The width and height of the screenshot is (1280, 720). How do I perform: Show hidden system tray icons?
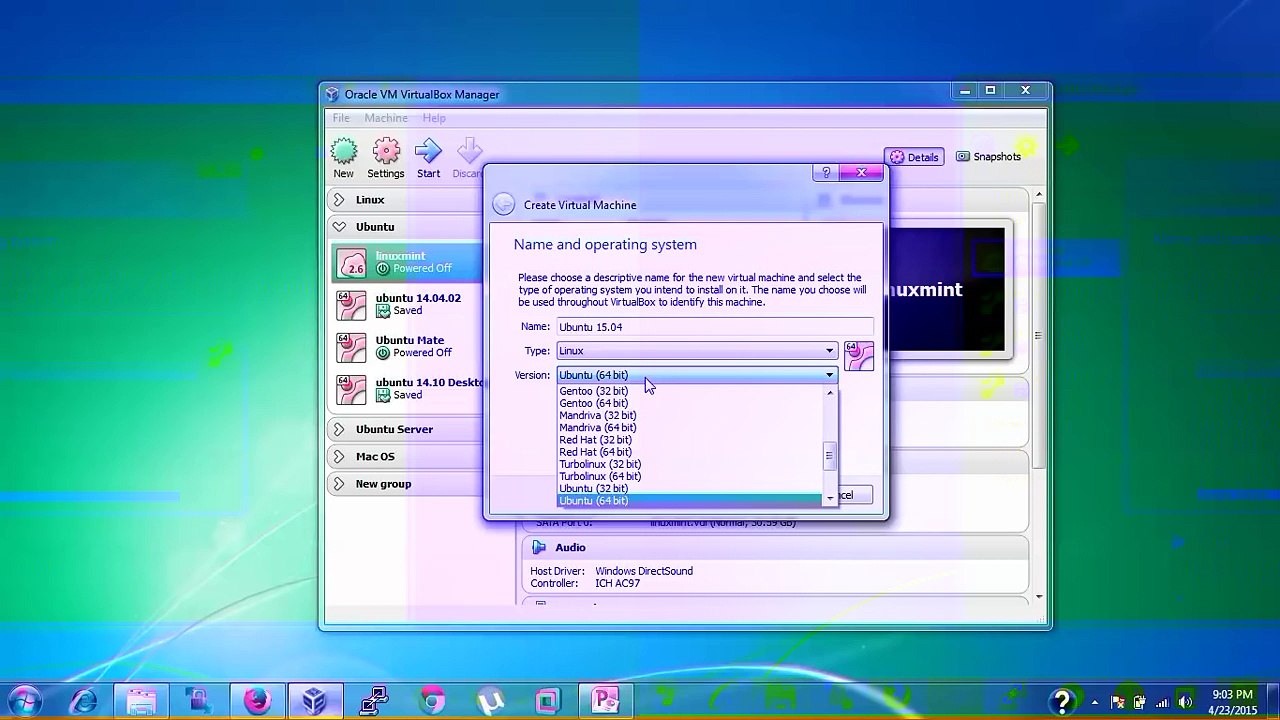click(x=1095, y=702)
